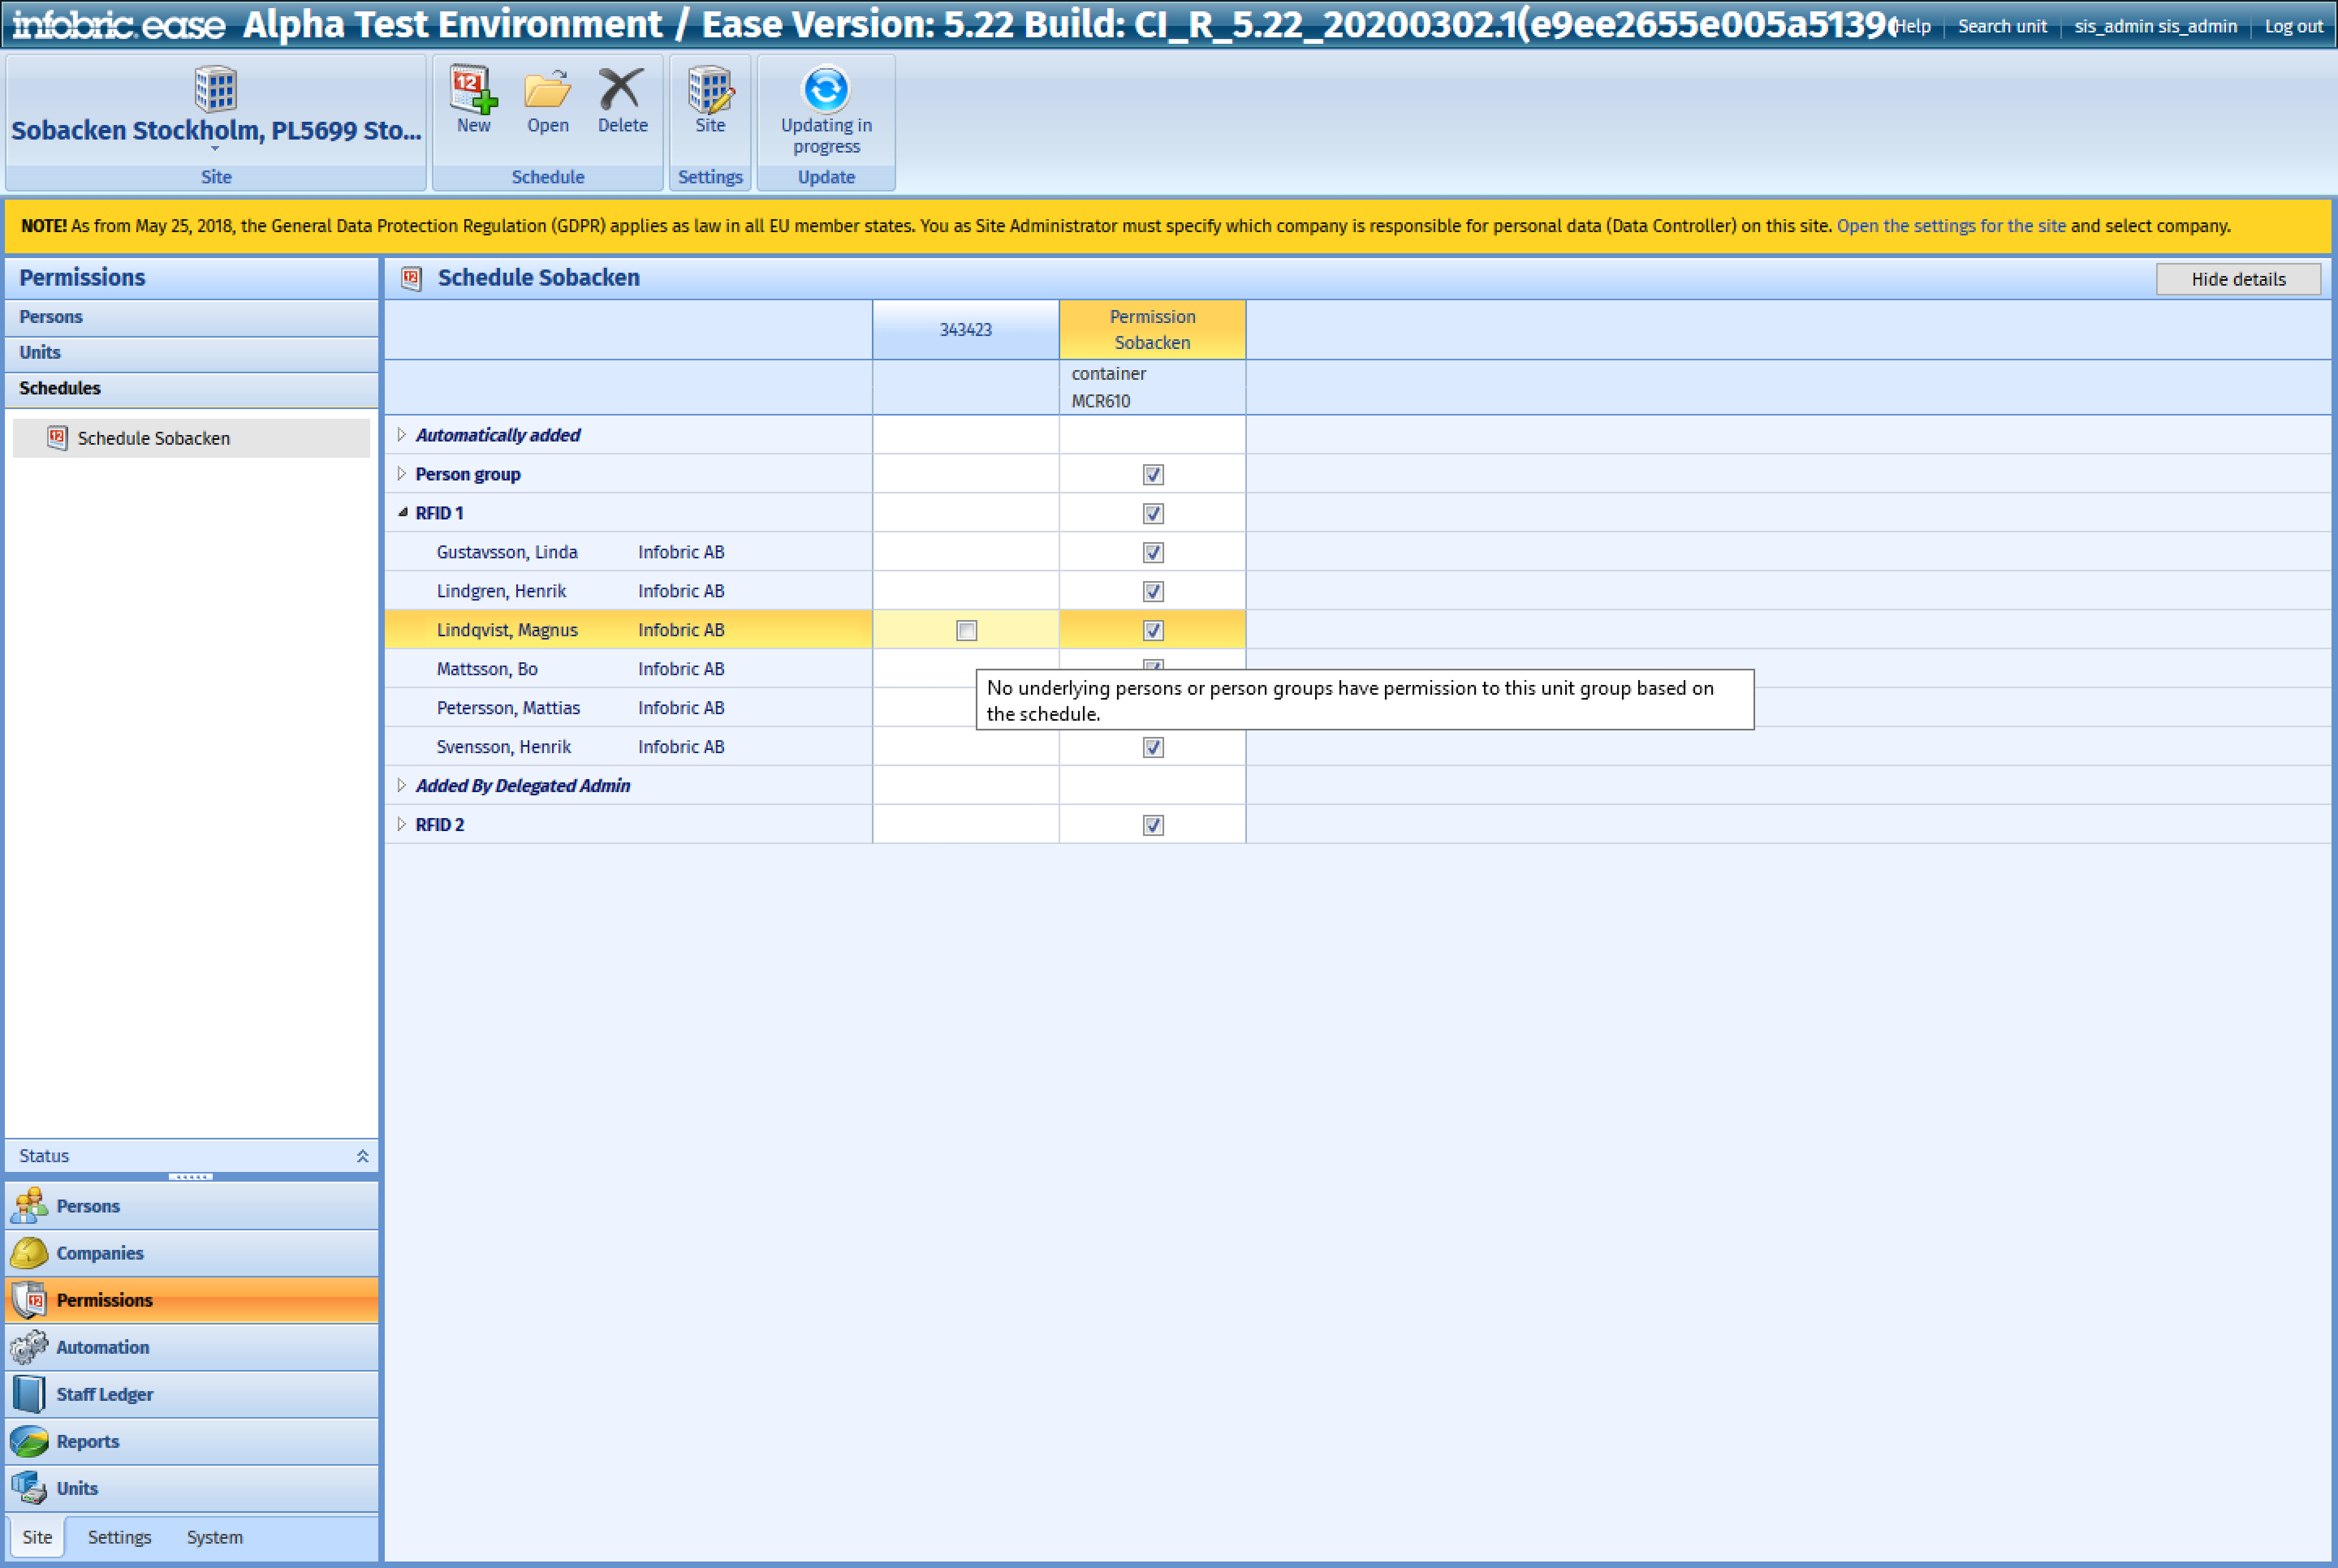Open the Automation module with gears icon
The image size is (2338, 1568).
point(192,1347)
